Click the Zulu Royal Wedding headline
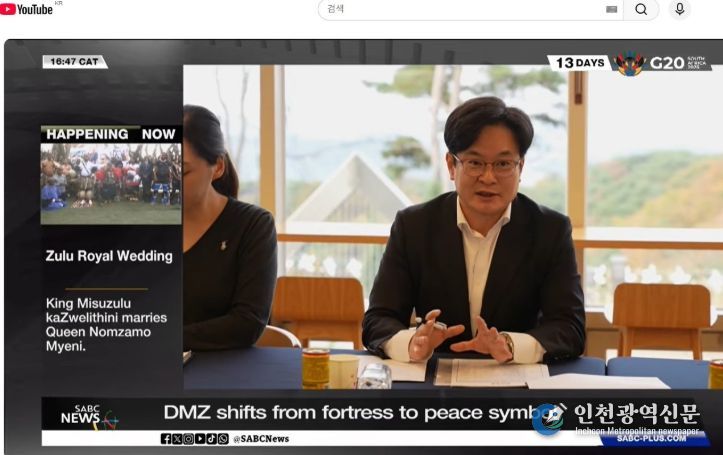 [x=109, y=256]
